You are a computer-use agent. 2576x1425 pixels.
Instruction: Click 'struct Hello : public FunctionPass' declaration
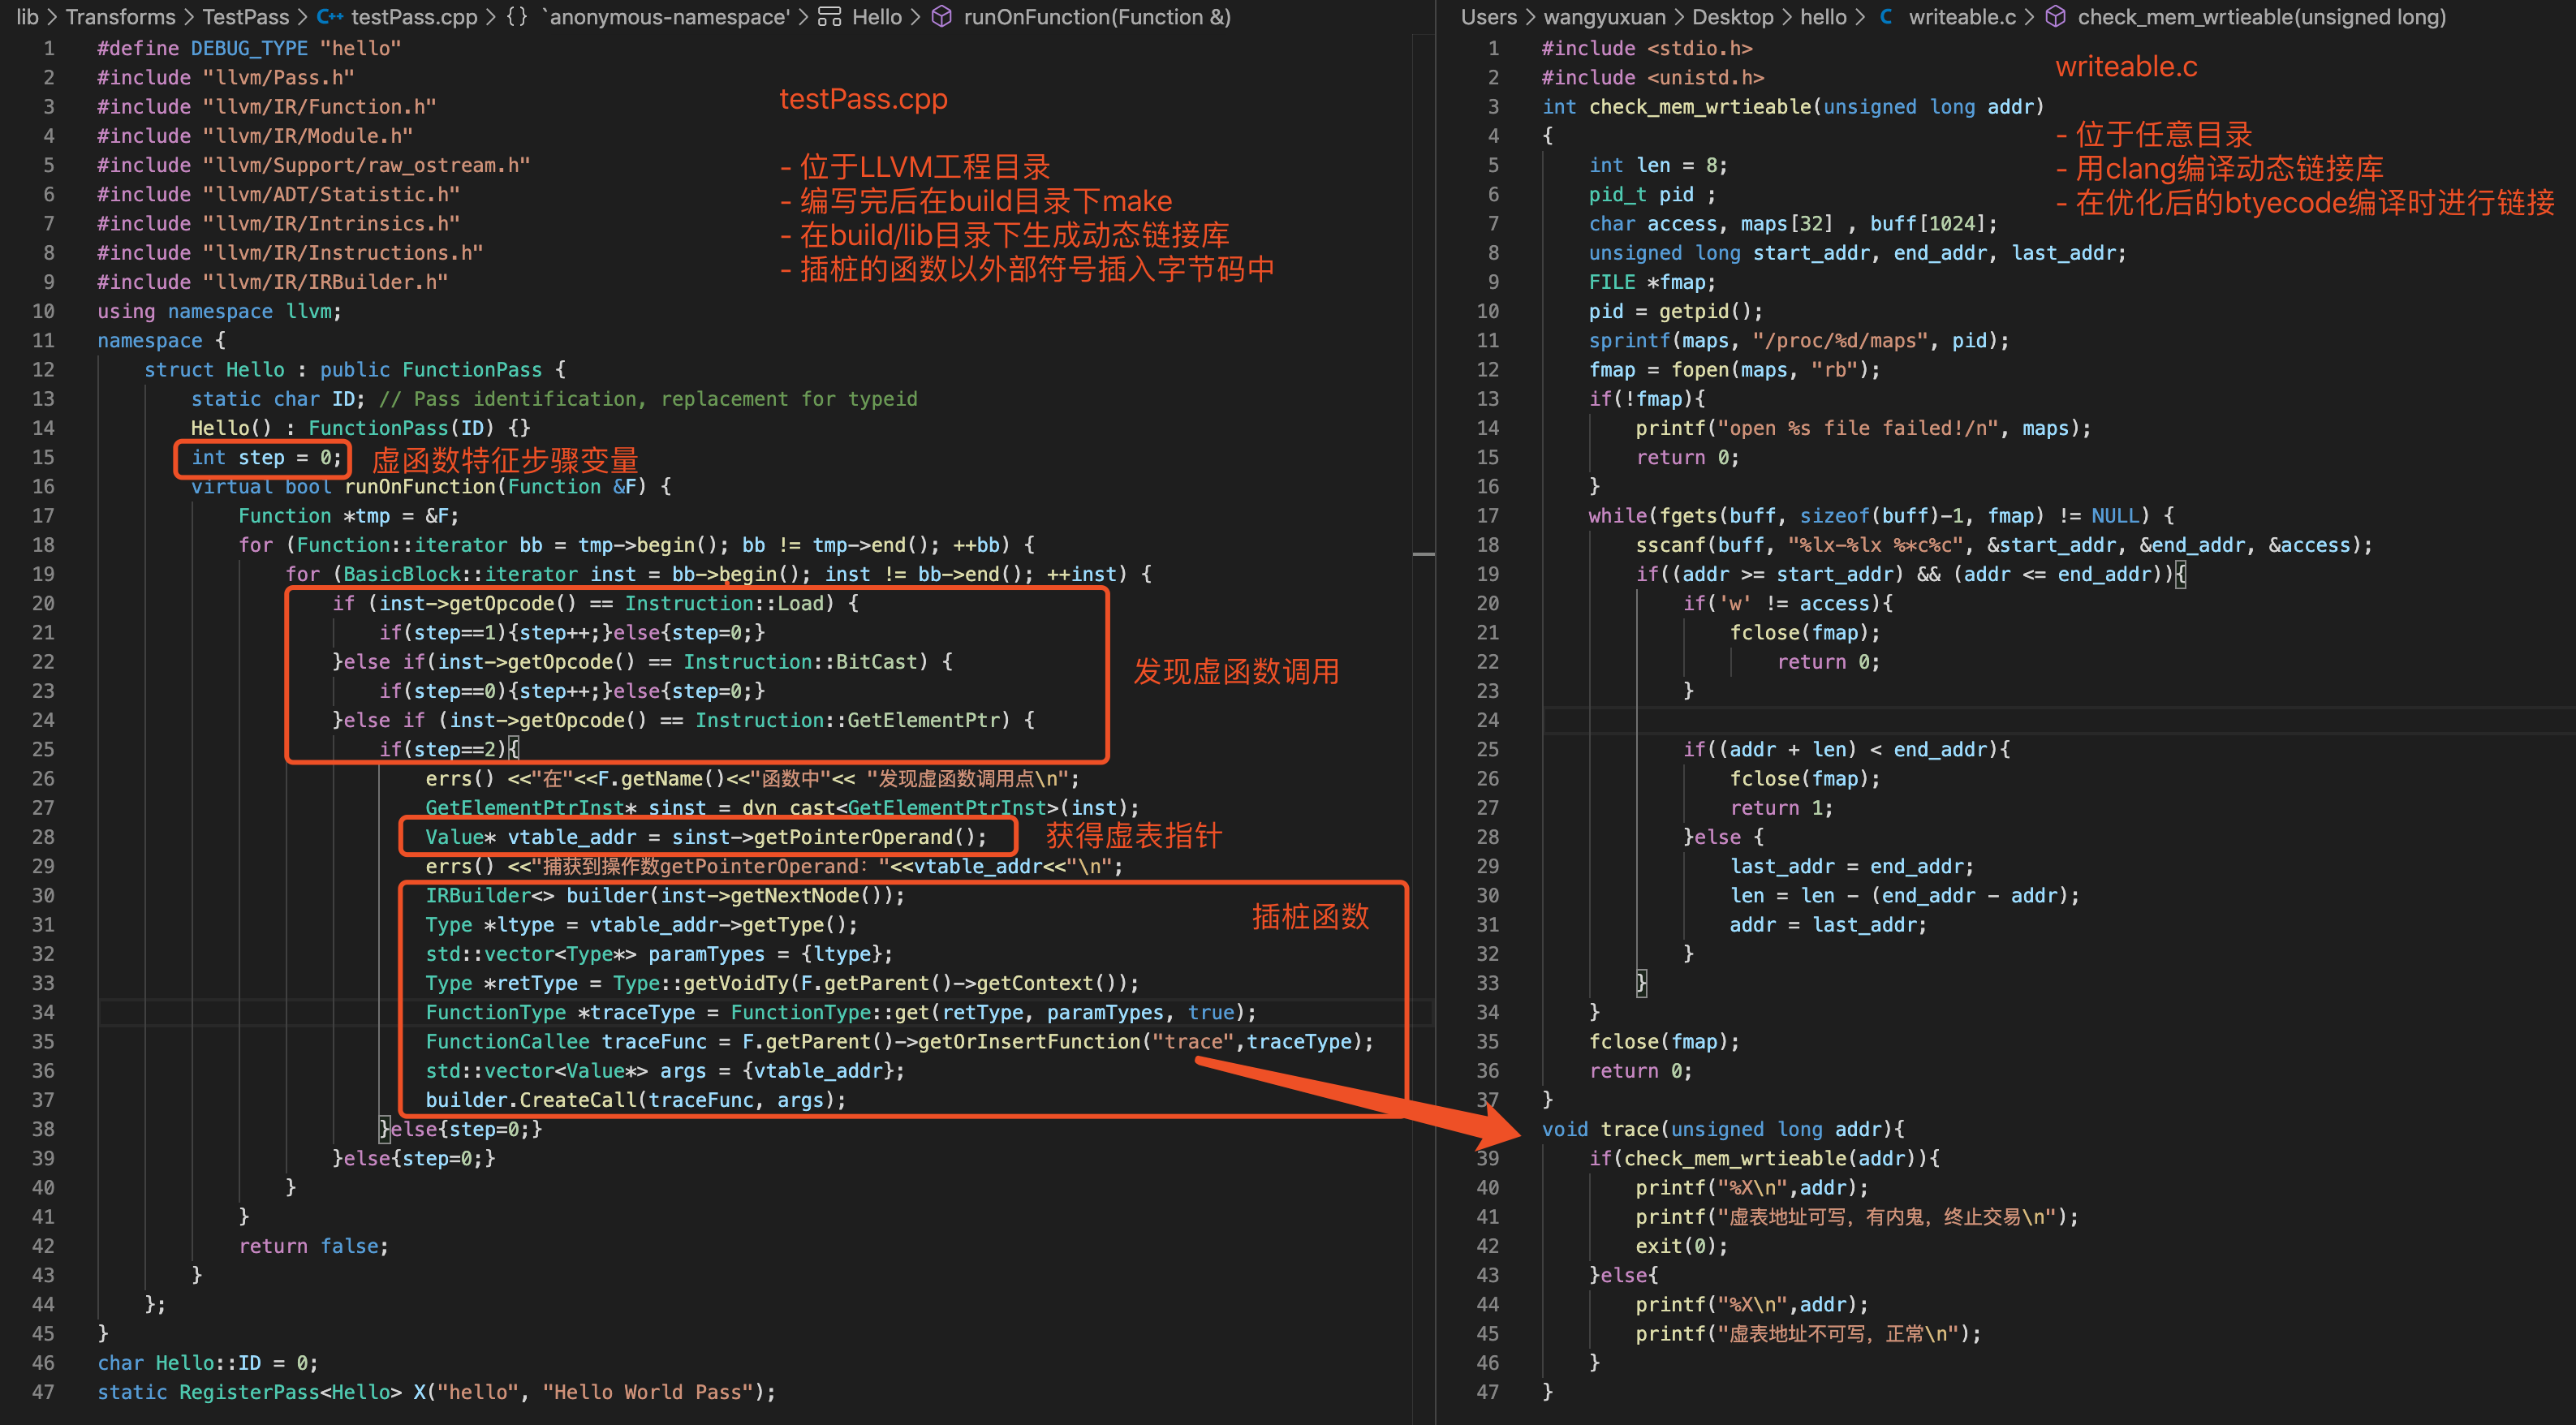pyautogui.click(x=355, y=370)
